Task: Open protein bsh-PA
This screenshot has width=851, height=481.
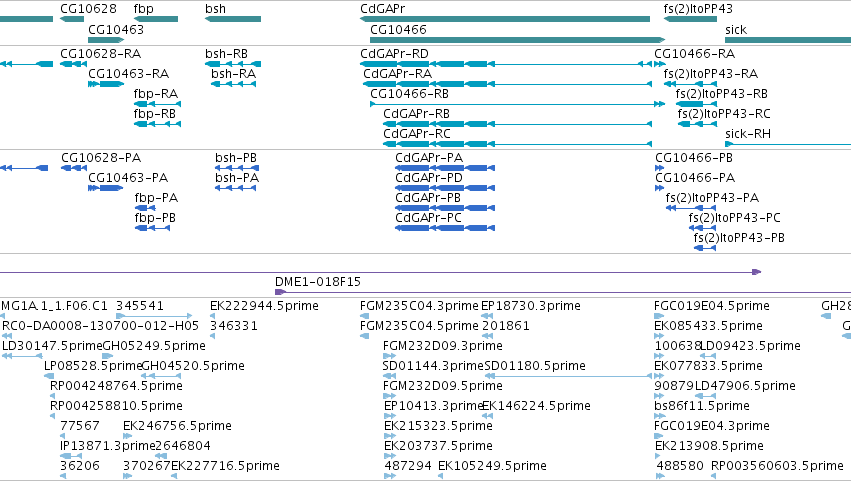Action: click(x=237, y=178)
